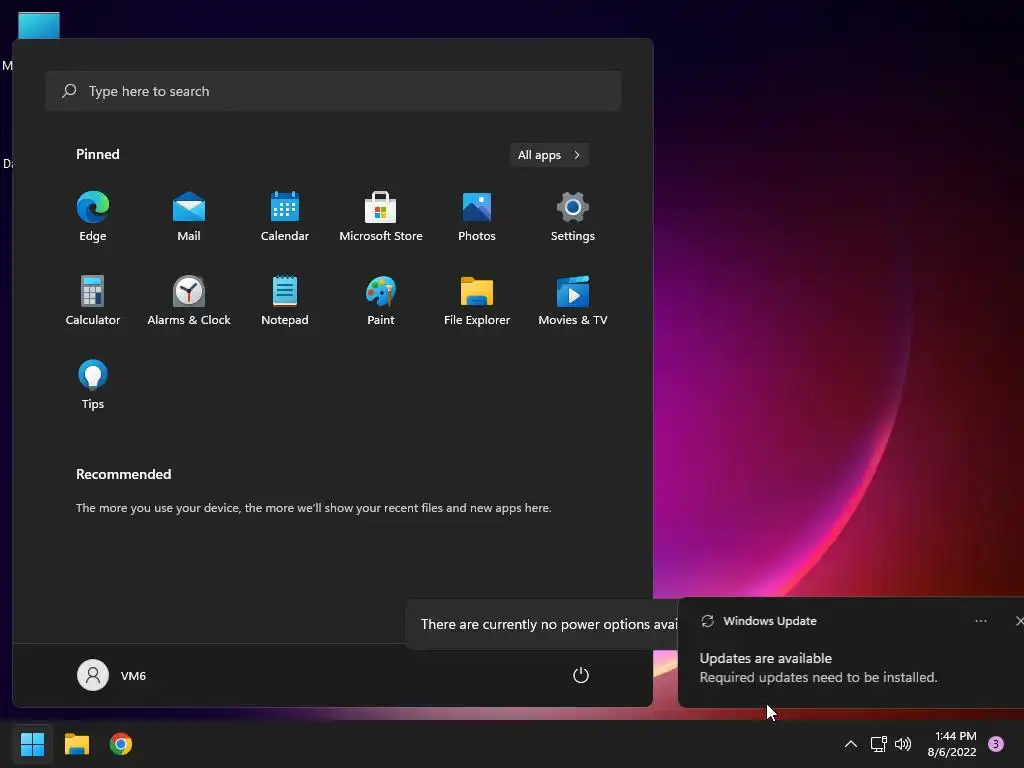The height and width of the screenshot is (768, 1024).
Task: Click the Type here to search field
Action: tap(333, 91)
